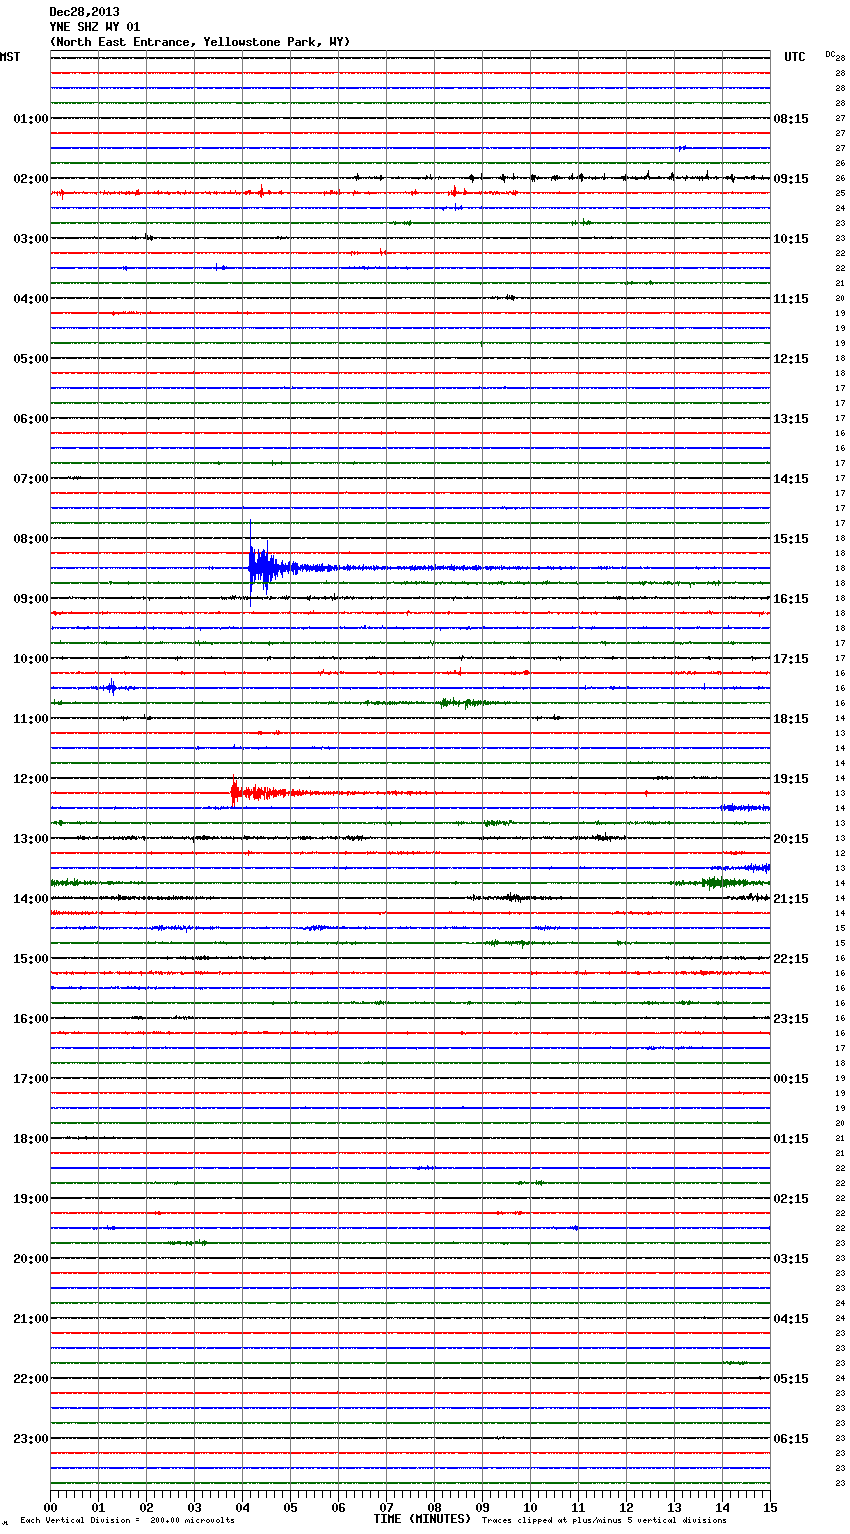This screenshot has width=850, height=1534.
Task: Click the 20:15 UTC time label
Action: pos(791,839)
